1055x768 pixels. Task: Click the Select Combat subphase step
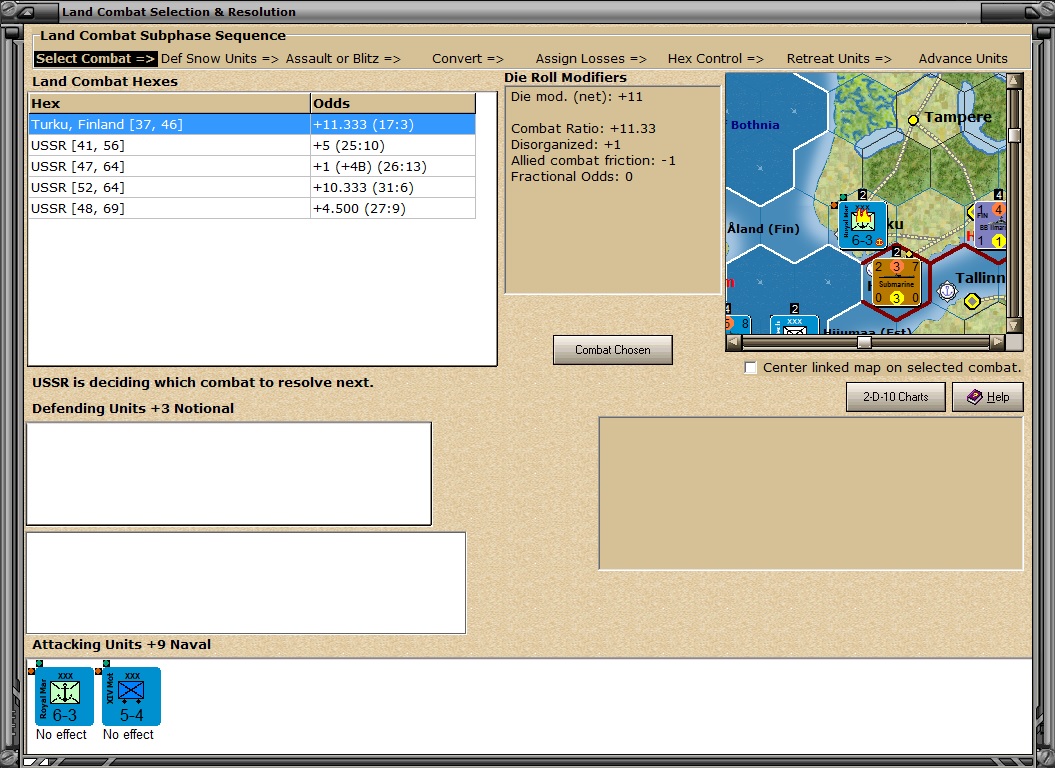[x=96, y=59]
